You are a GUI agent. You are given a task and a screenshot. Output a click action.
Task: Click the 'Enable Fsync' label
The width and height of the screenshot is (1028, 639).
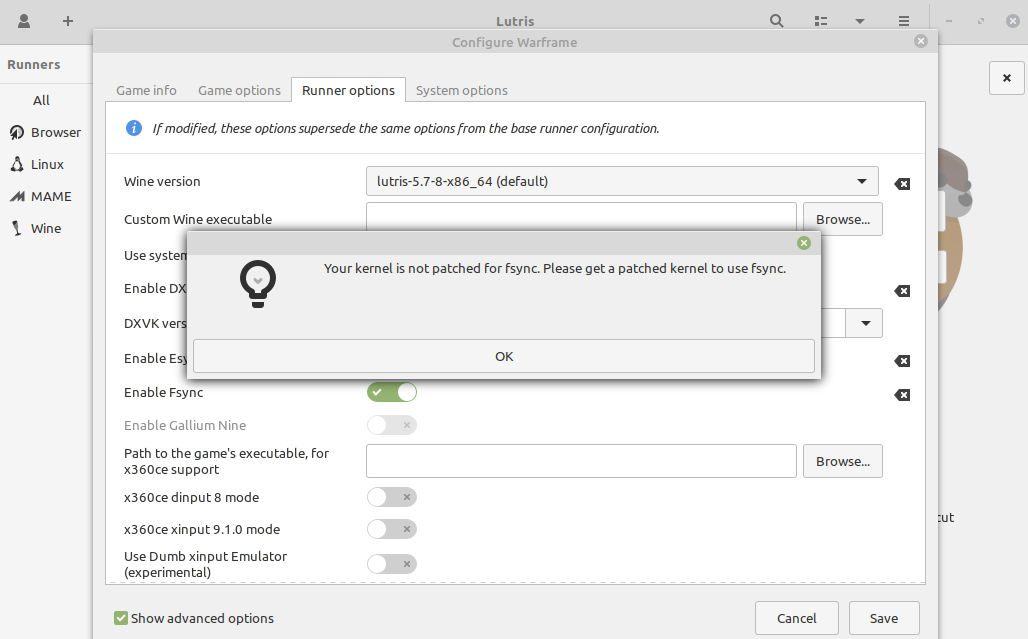click(x=163, y=393)
